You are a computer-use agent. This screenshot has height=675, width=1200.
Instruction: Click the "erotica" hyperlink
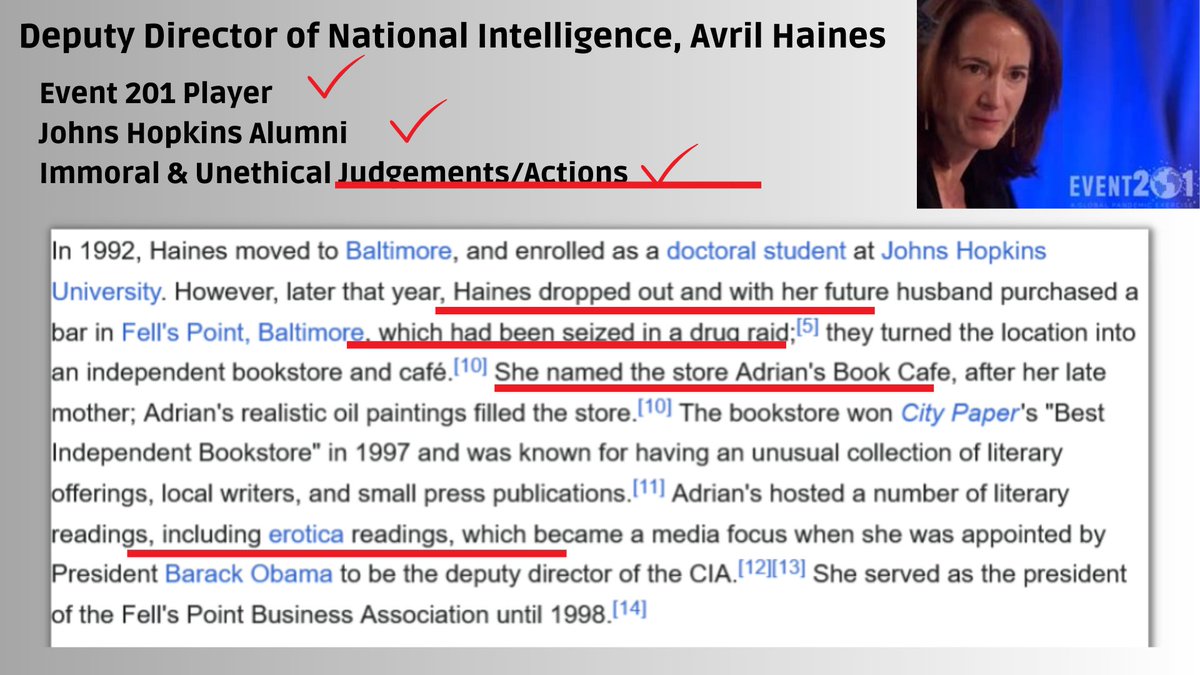[x=306, y=535]
